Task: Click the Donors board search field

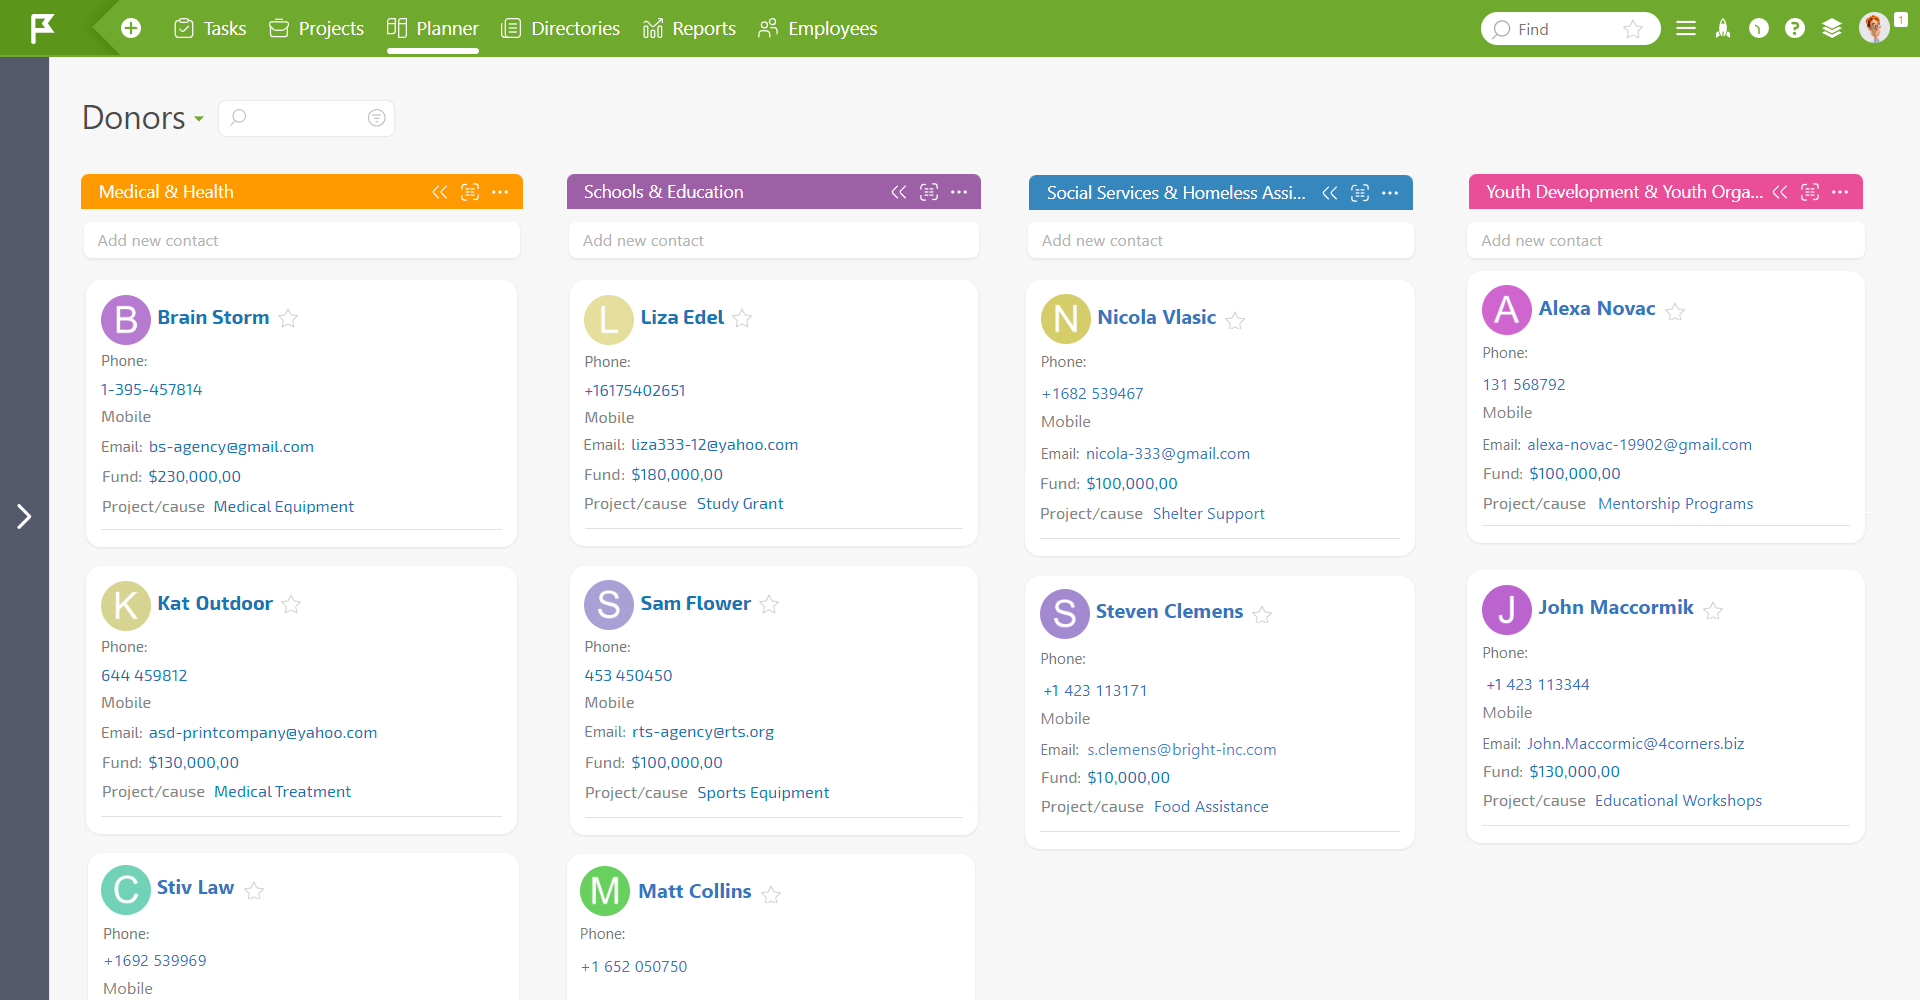Action: [306, 118]
